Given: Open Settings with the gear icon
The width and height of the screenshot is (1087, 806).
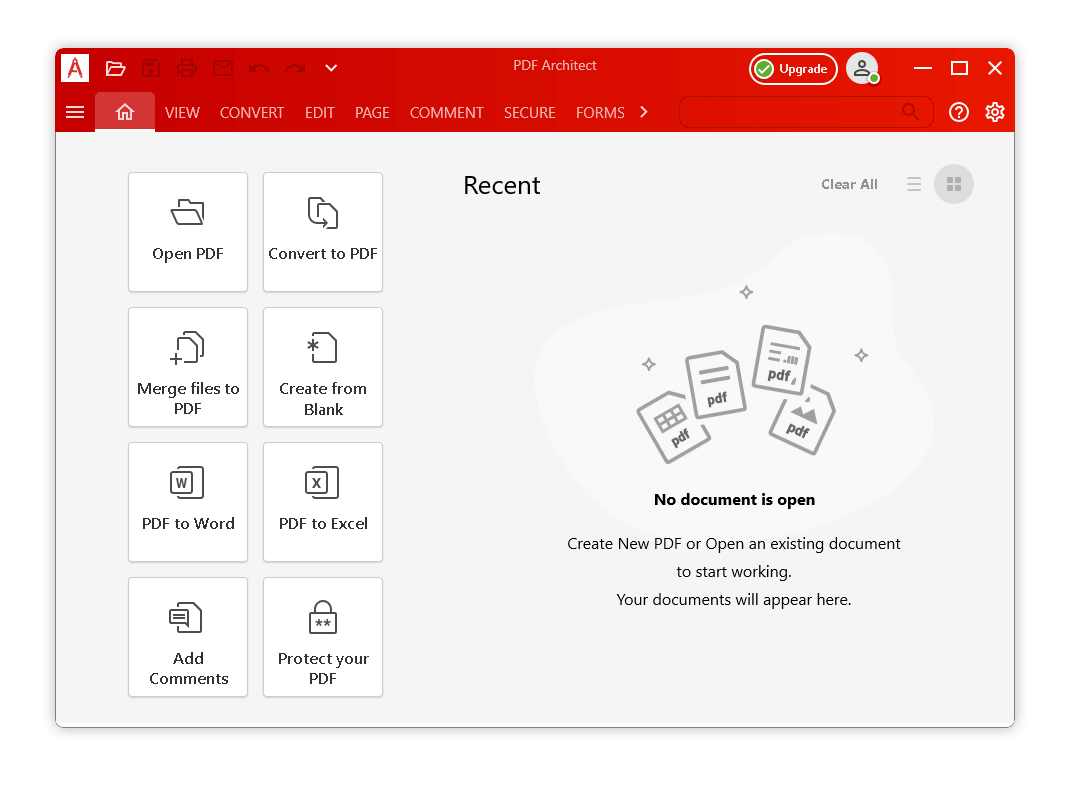Looking at the screenshot, I should click(x=994, y=112).
